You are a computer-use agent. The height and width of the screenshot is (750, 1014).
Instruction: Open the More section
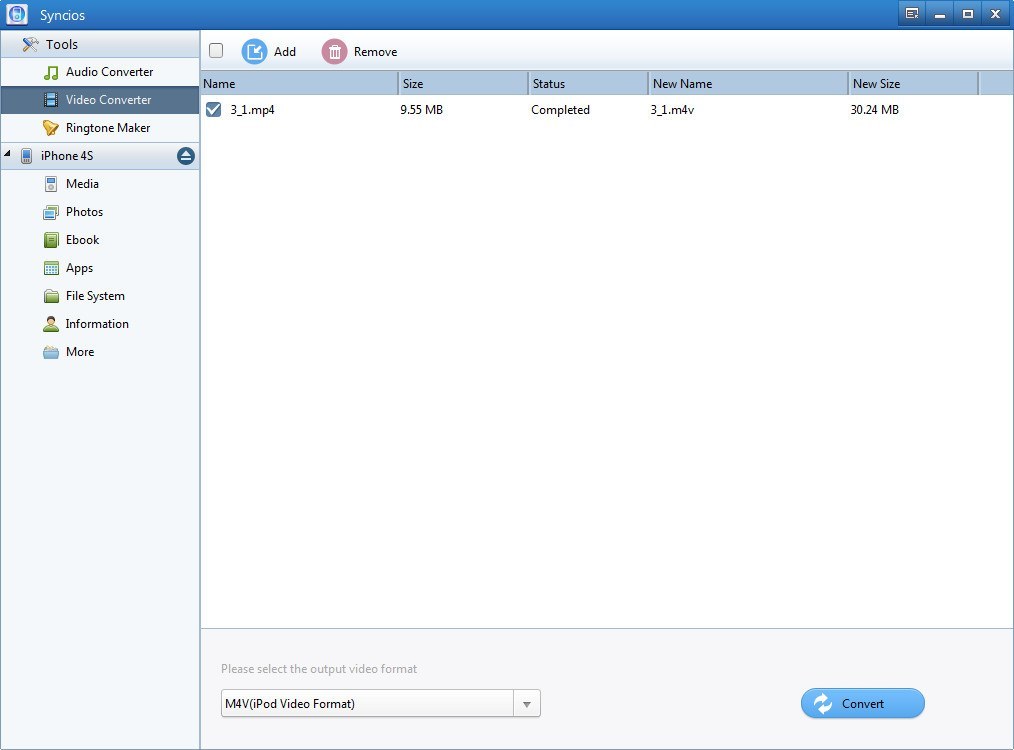(x=78, y=351)
